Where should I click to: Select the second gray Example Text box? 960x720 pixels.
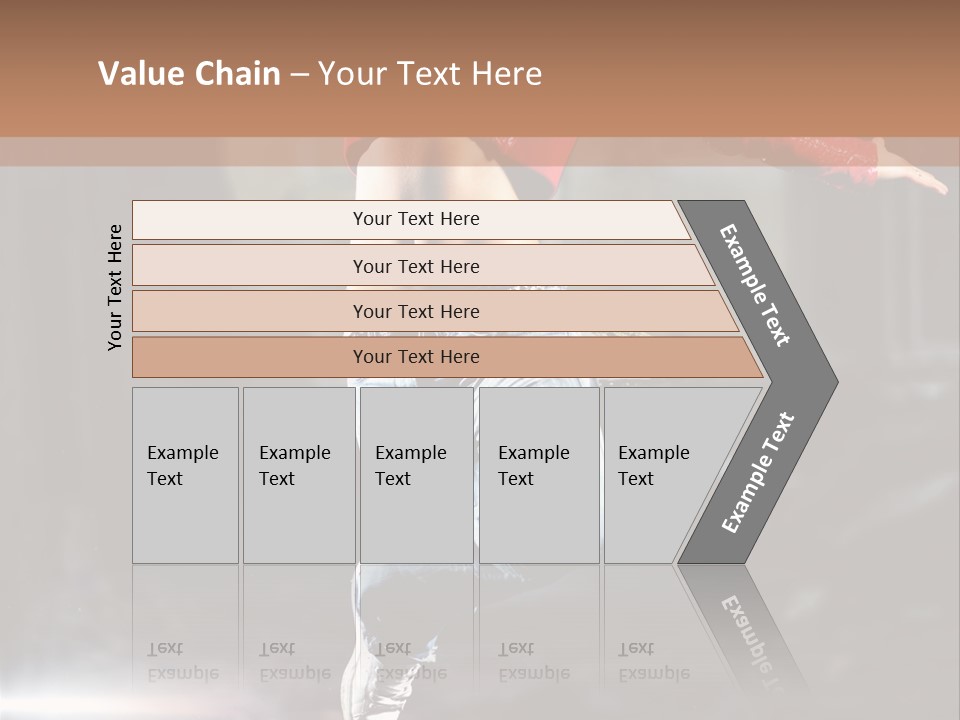click(298, 475)
